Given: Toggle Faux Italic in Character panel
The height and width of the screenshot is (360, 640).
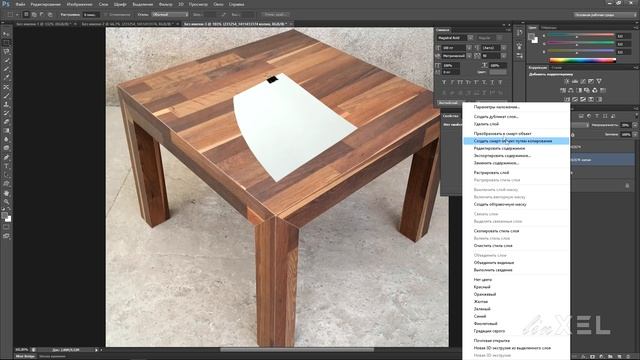Looking at the screenshot, I should [x=452, y=82].
